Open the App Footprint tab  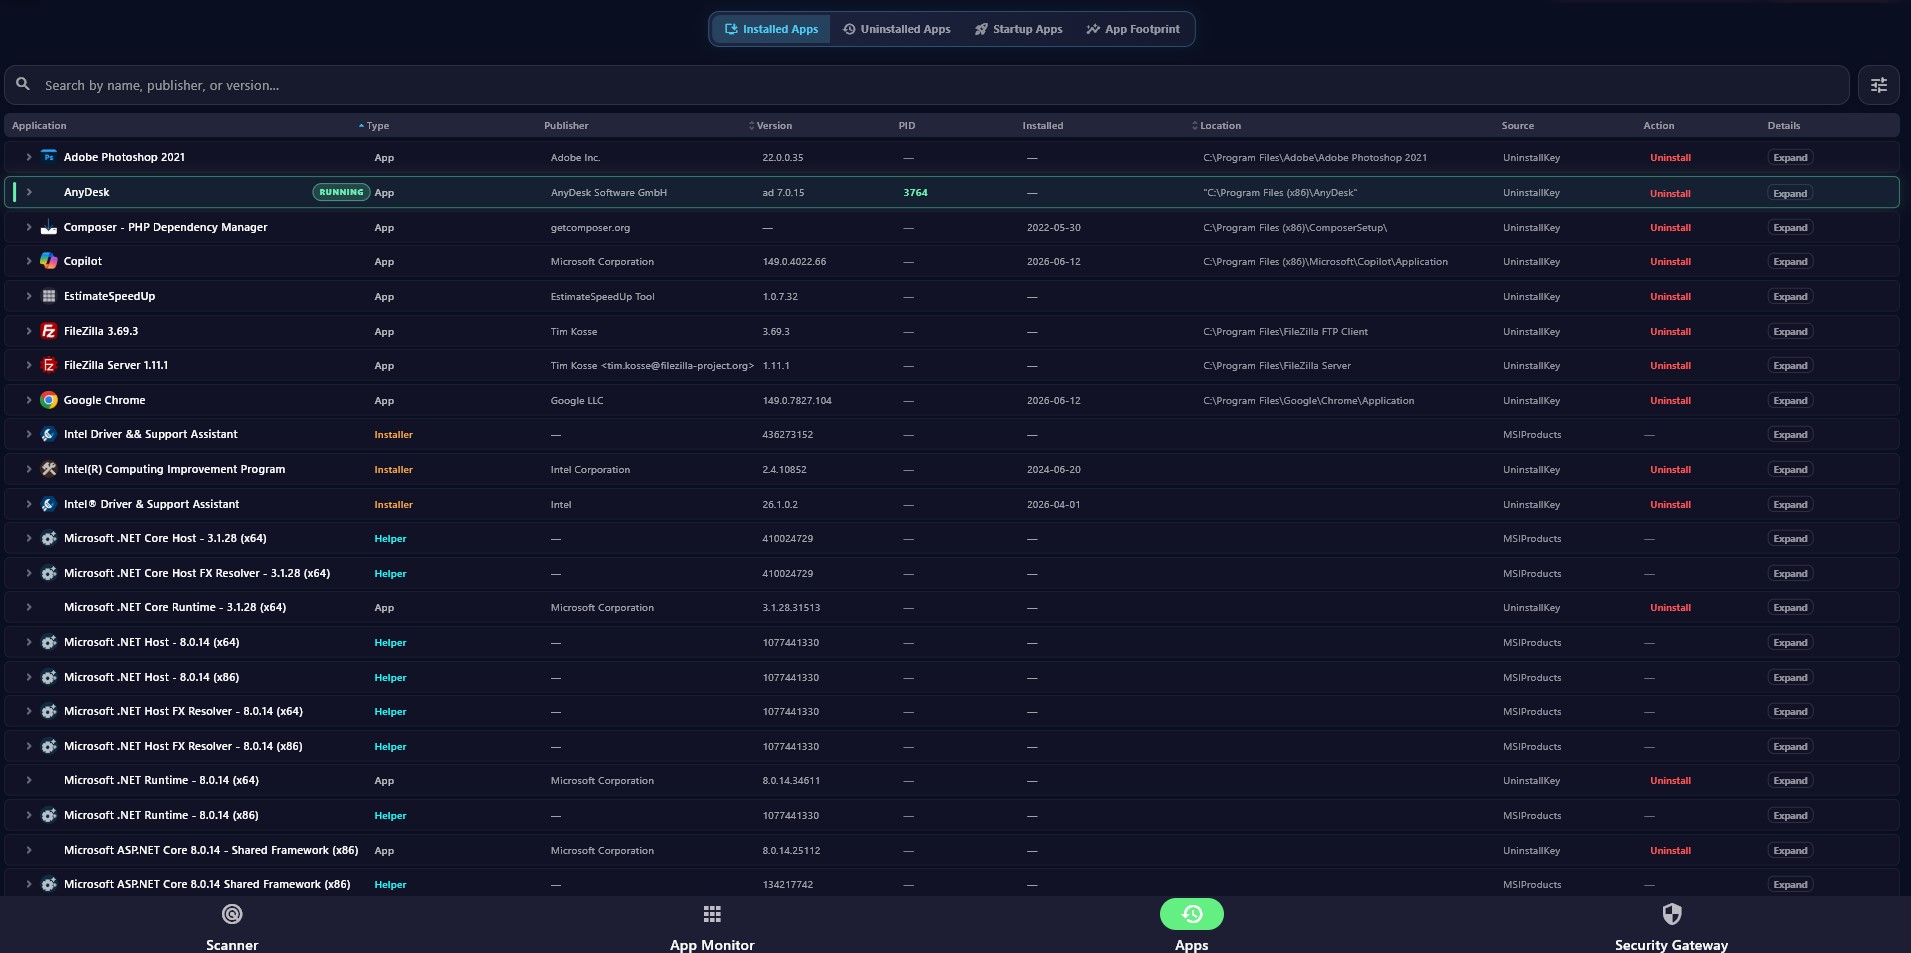[x=1133, y=29]
